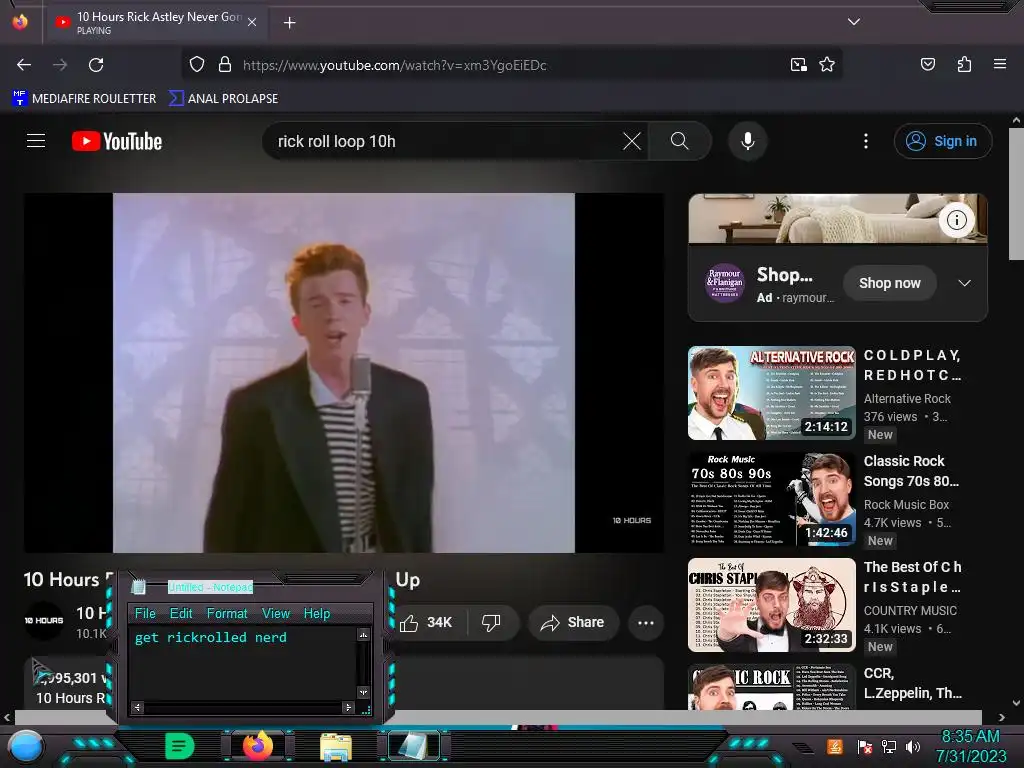Open the Help menu in Notepad
This screenshot has width=1024, height=768.
click(x=317, y=613)
